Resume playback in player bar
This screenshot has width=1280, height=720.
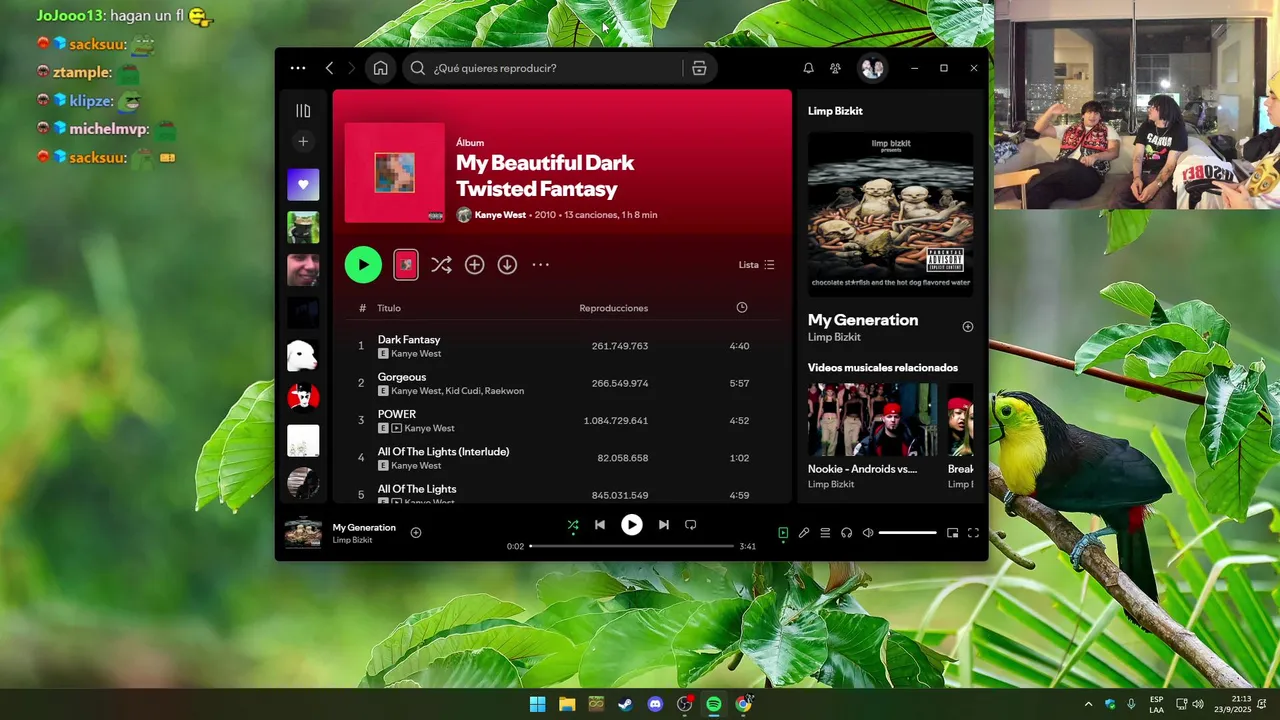point(632,525)
